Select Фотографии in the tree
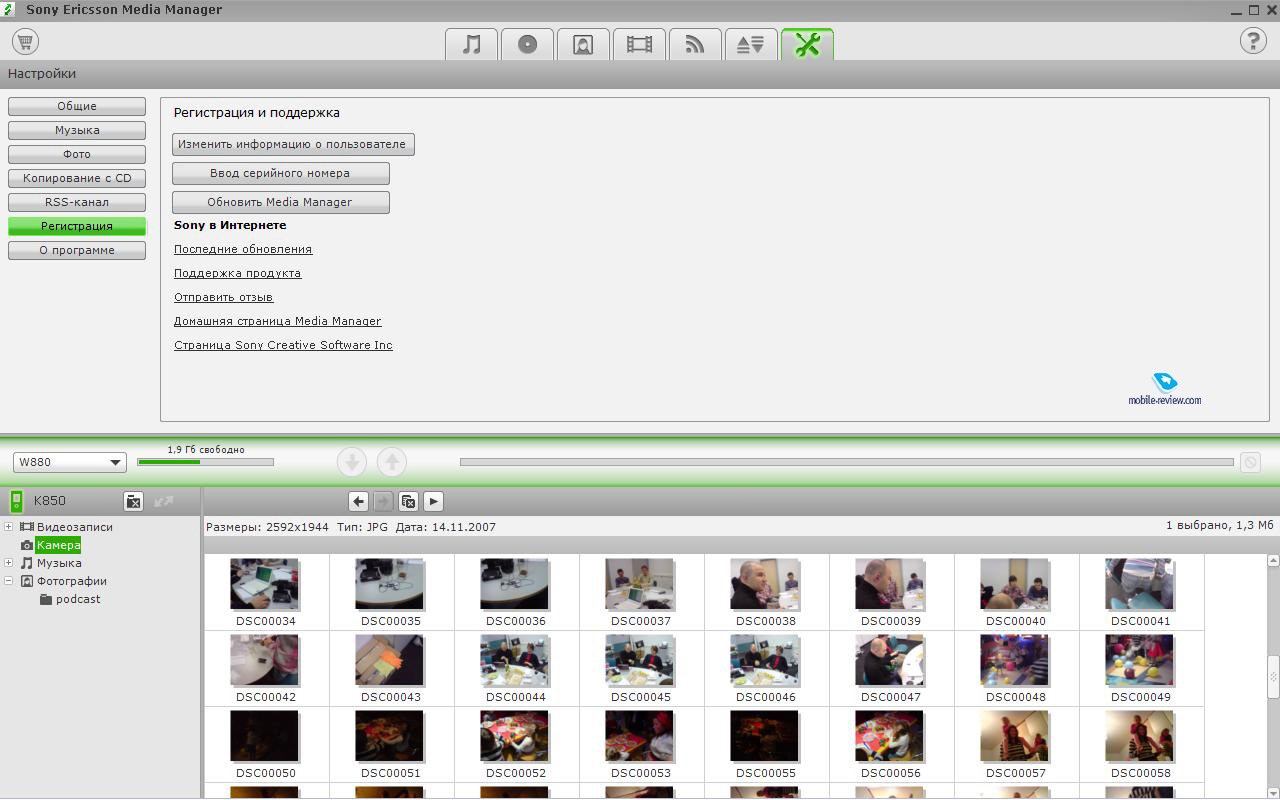 tap(72, 581)
